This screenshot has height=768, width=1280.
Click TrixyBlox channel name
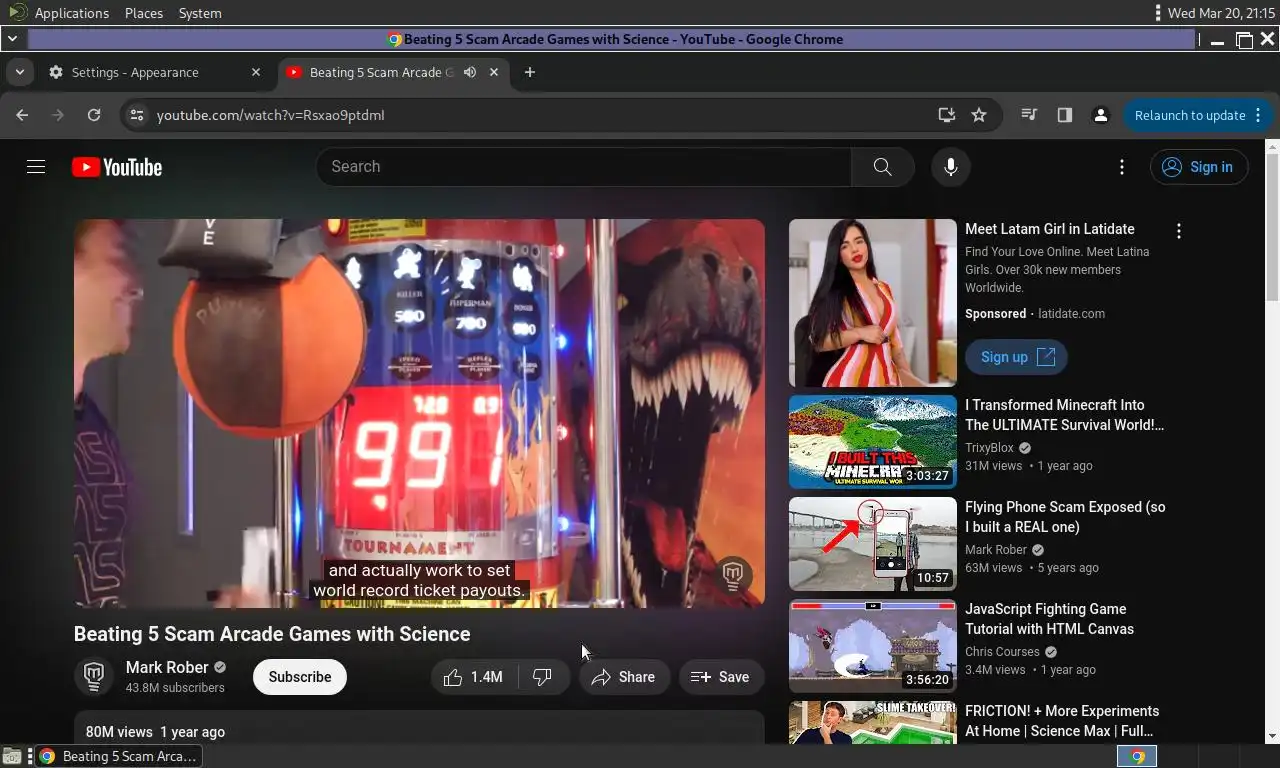click(x=989, y=448)
